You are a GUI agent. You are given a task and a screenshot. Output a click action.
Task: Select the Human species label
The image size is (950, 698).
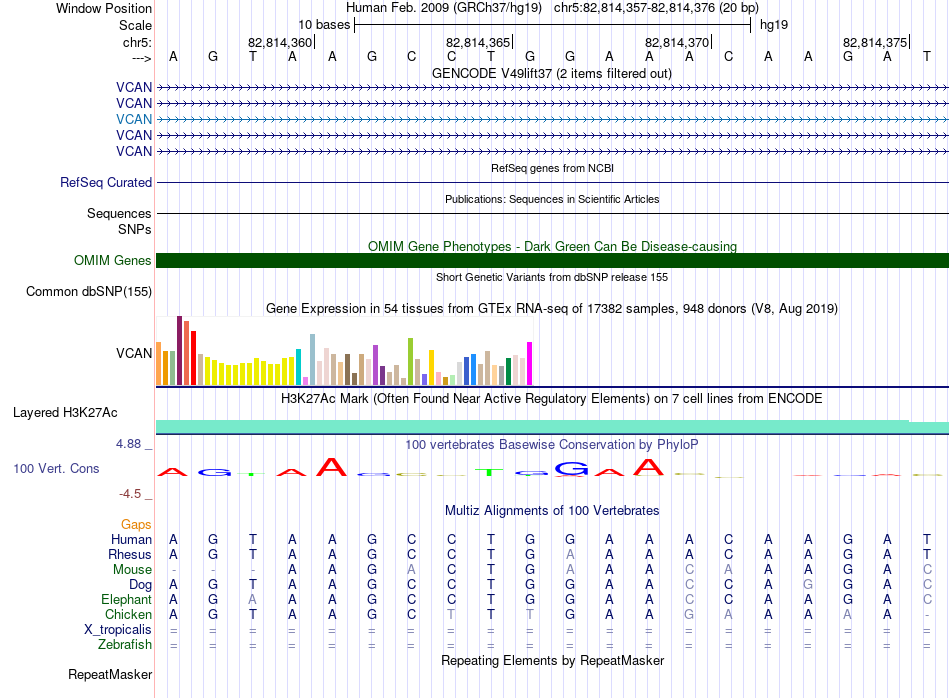coord(131,539)
